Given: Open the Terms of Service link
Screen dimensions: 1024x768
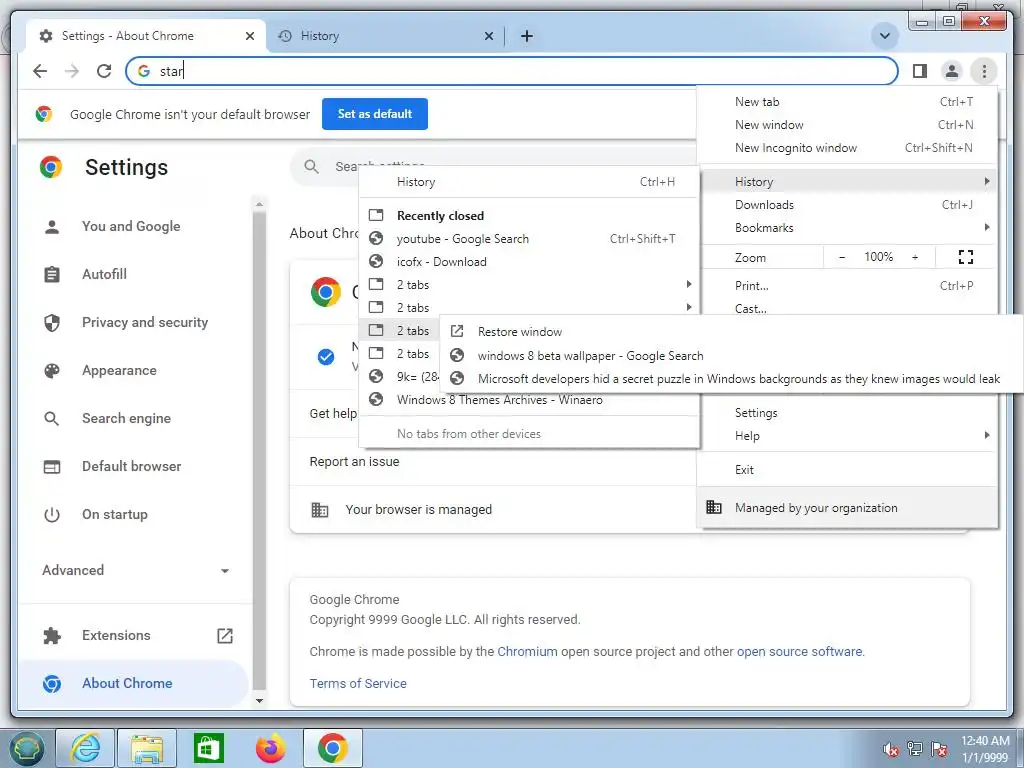Looking at the screenshot, I should [x=358, y=683].
